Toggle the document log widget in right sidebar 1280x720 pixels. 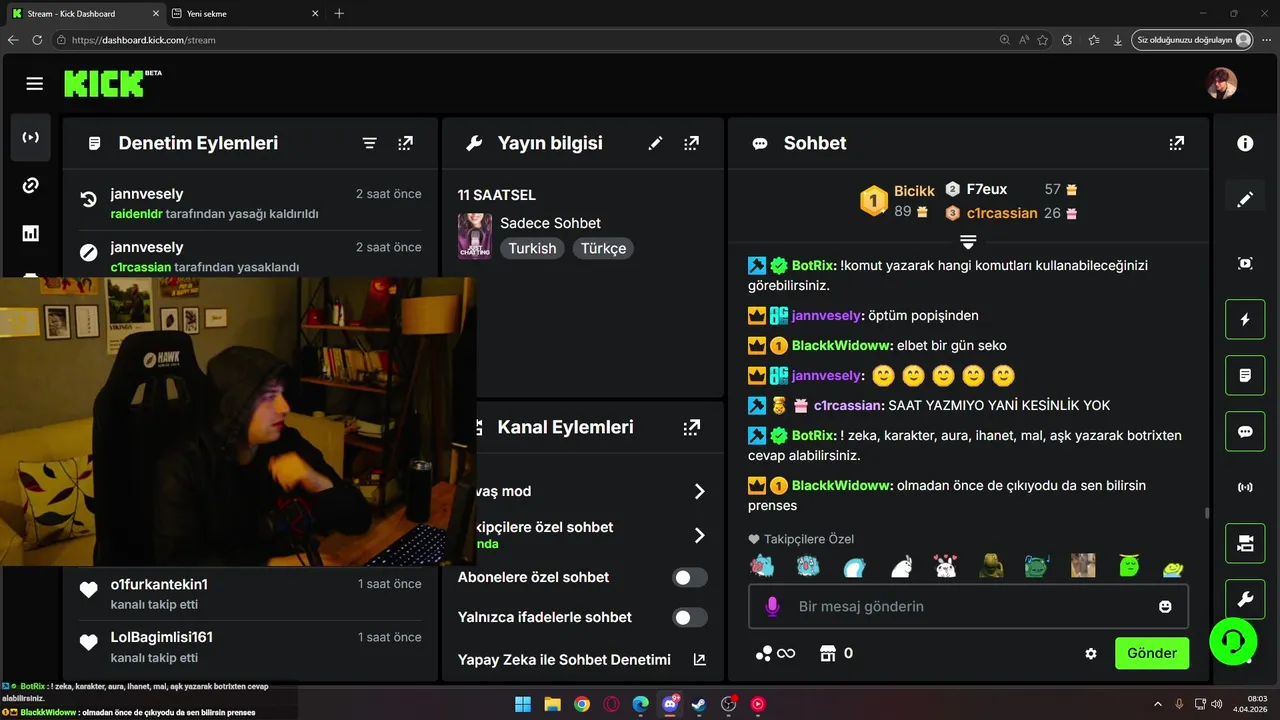(1245, 376)
